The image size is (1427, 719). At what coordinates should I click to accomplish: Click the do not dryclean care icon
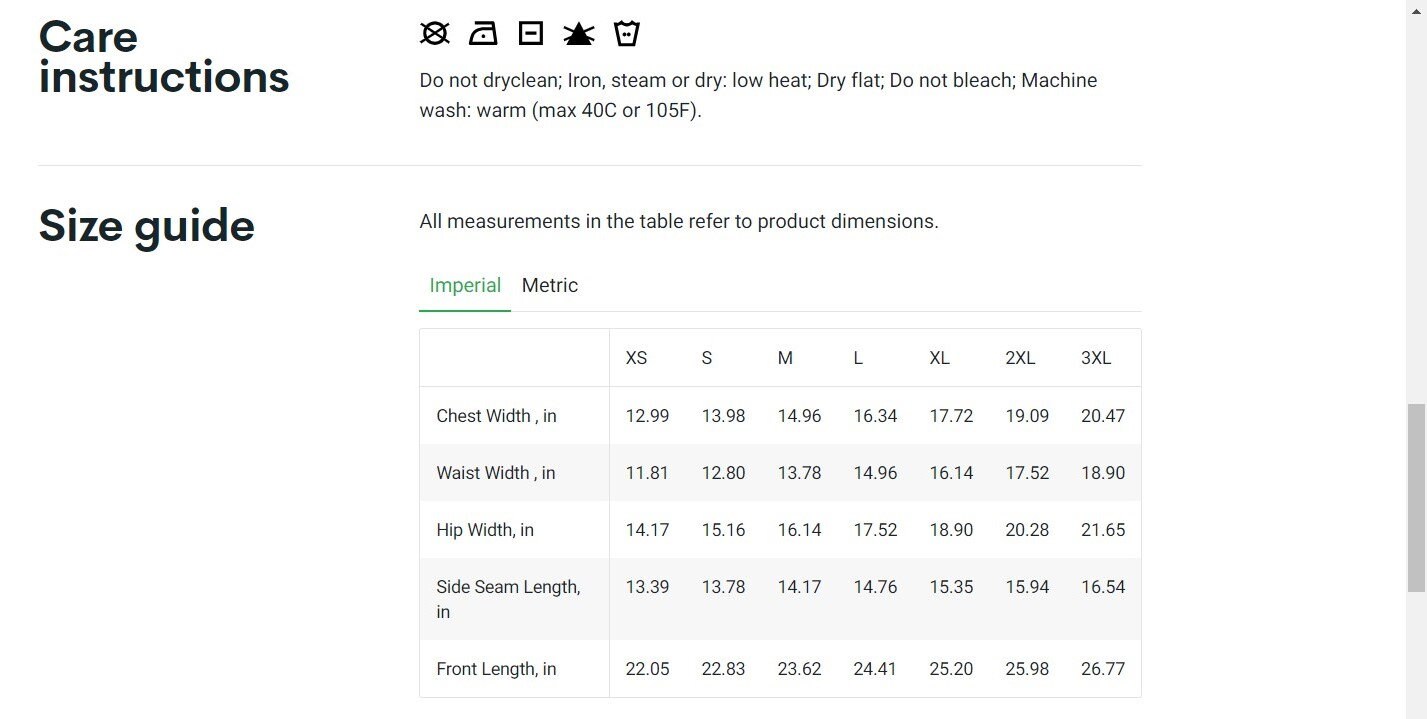(434, 34)
